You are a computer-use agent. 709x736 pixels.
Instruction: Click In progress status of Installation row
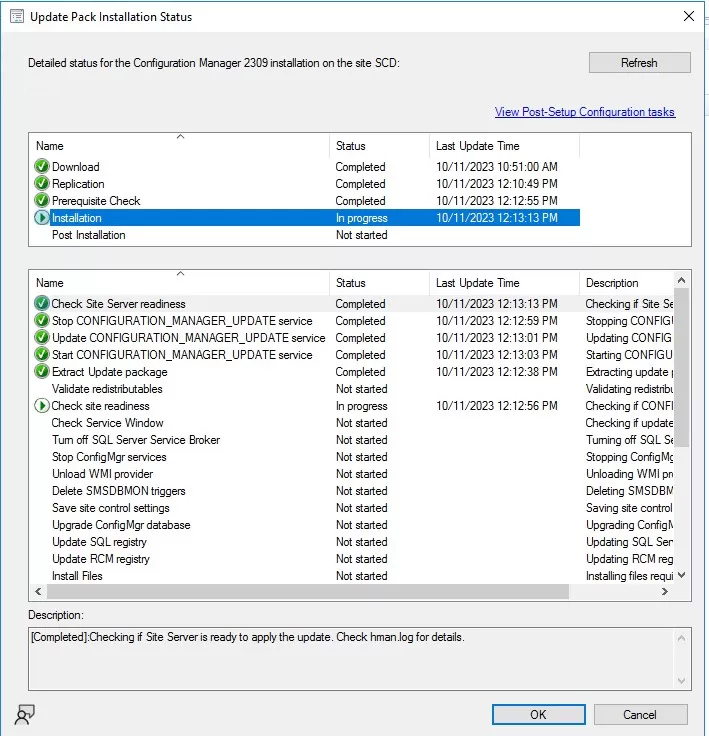(x=362, y=218)
